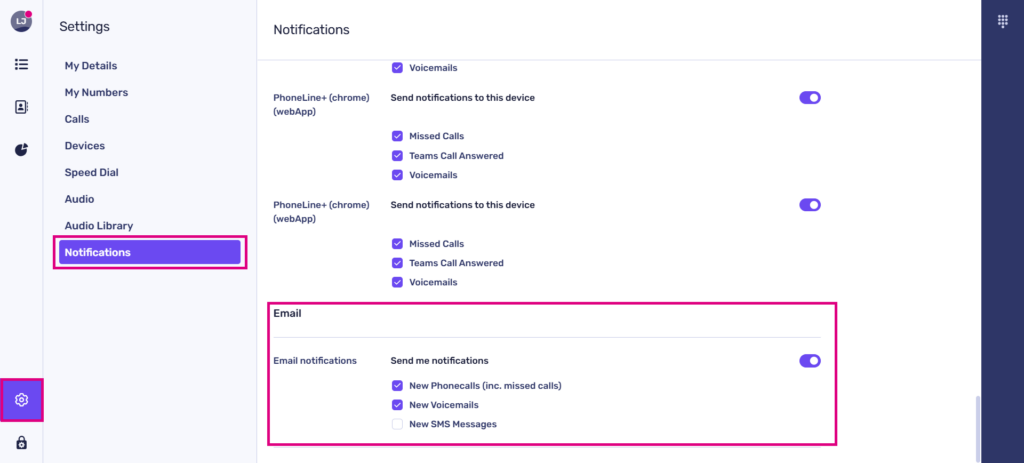Image resolution: width=1024 pixels, height=463 pixels.
Task: Uncheck the New Voicemails email checkbox
Action: tap(397, 405)
